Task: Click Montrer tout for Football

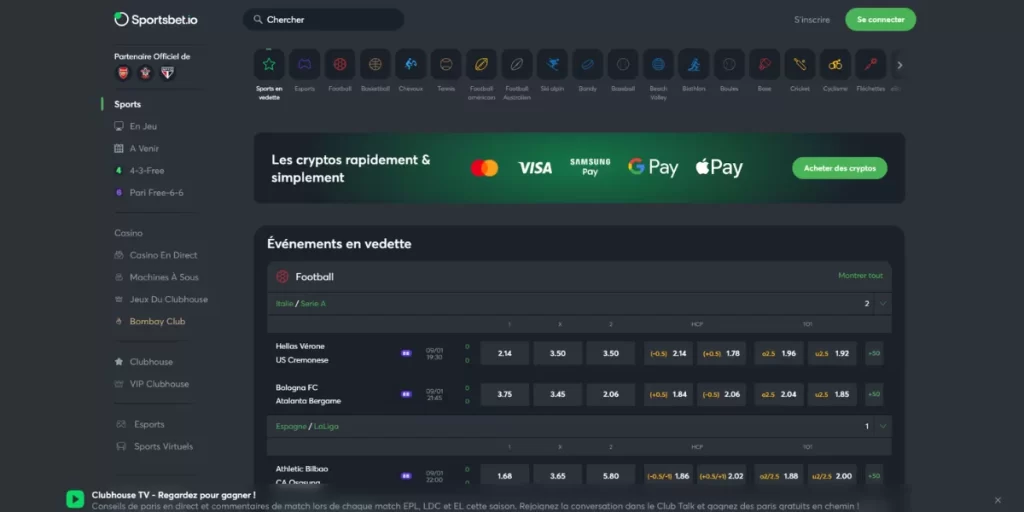Action: click(860, 276)
